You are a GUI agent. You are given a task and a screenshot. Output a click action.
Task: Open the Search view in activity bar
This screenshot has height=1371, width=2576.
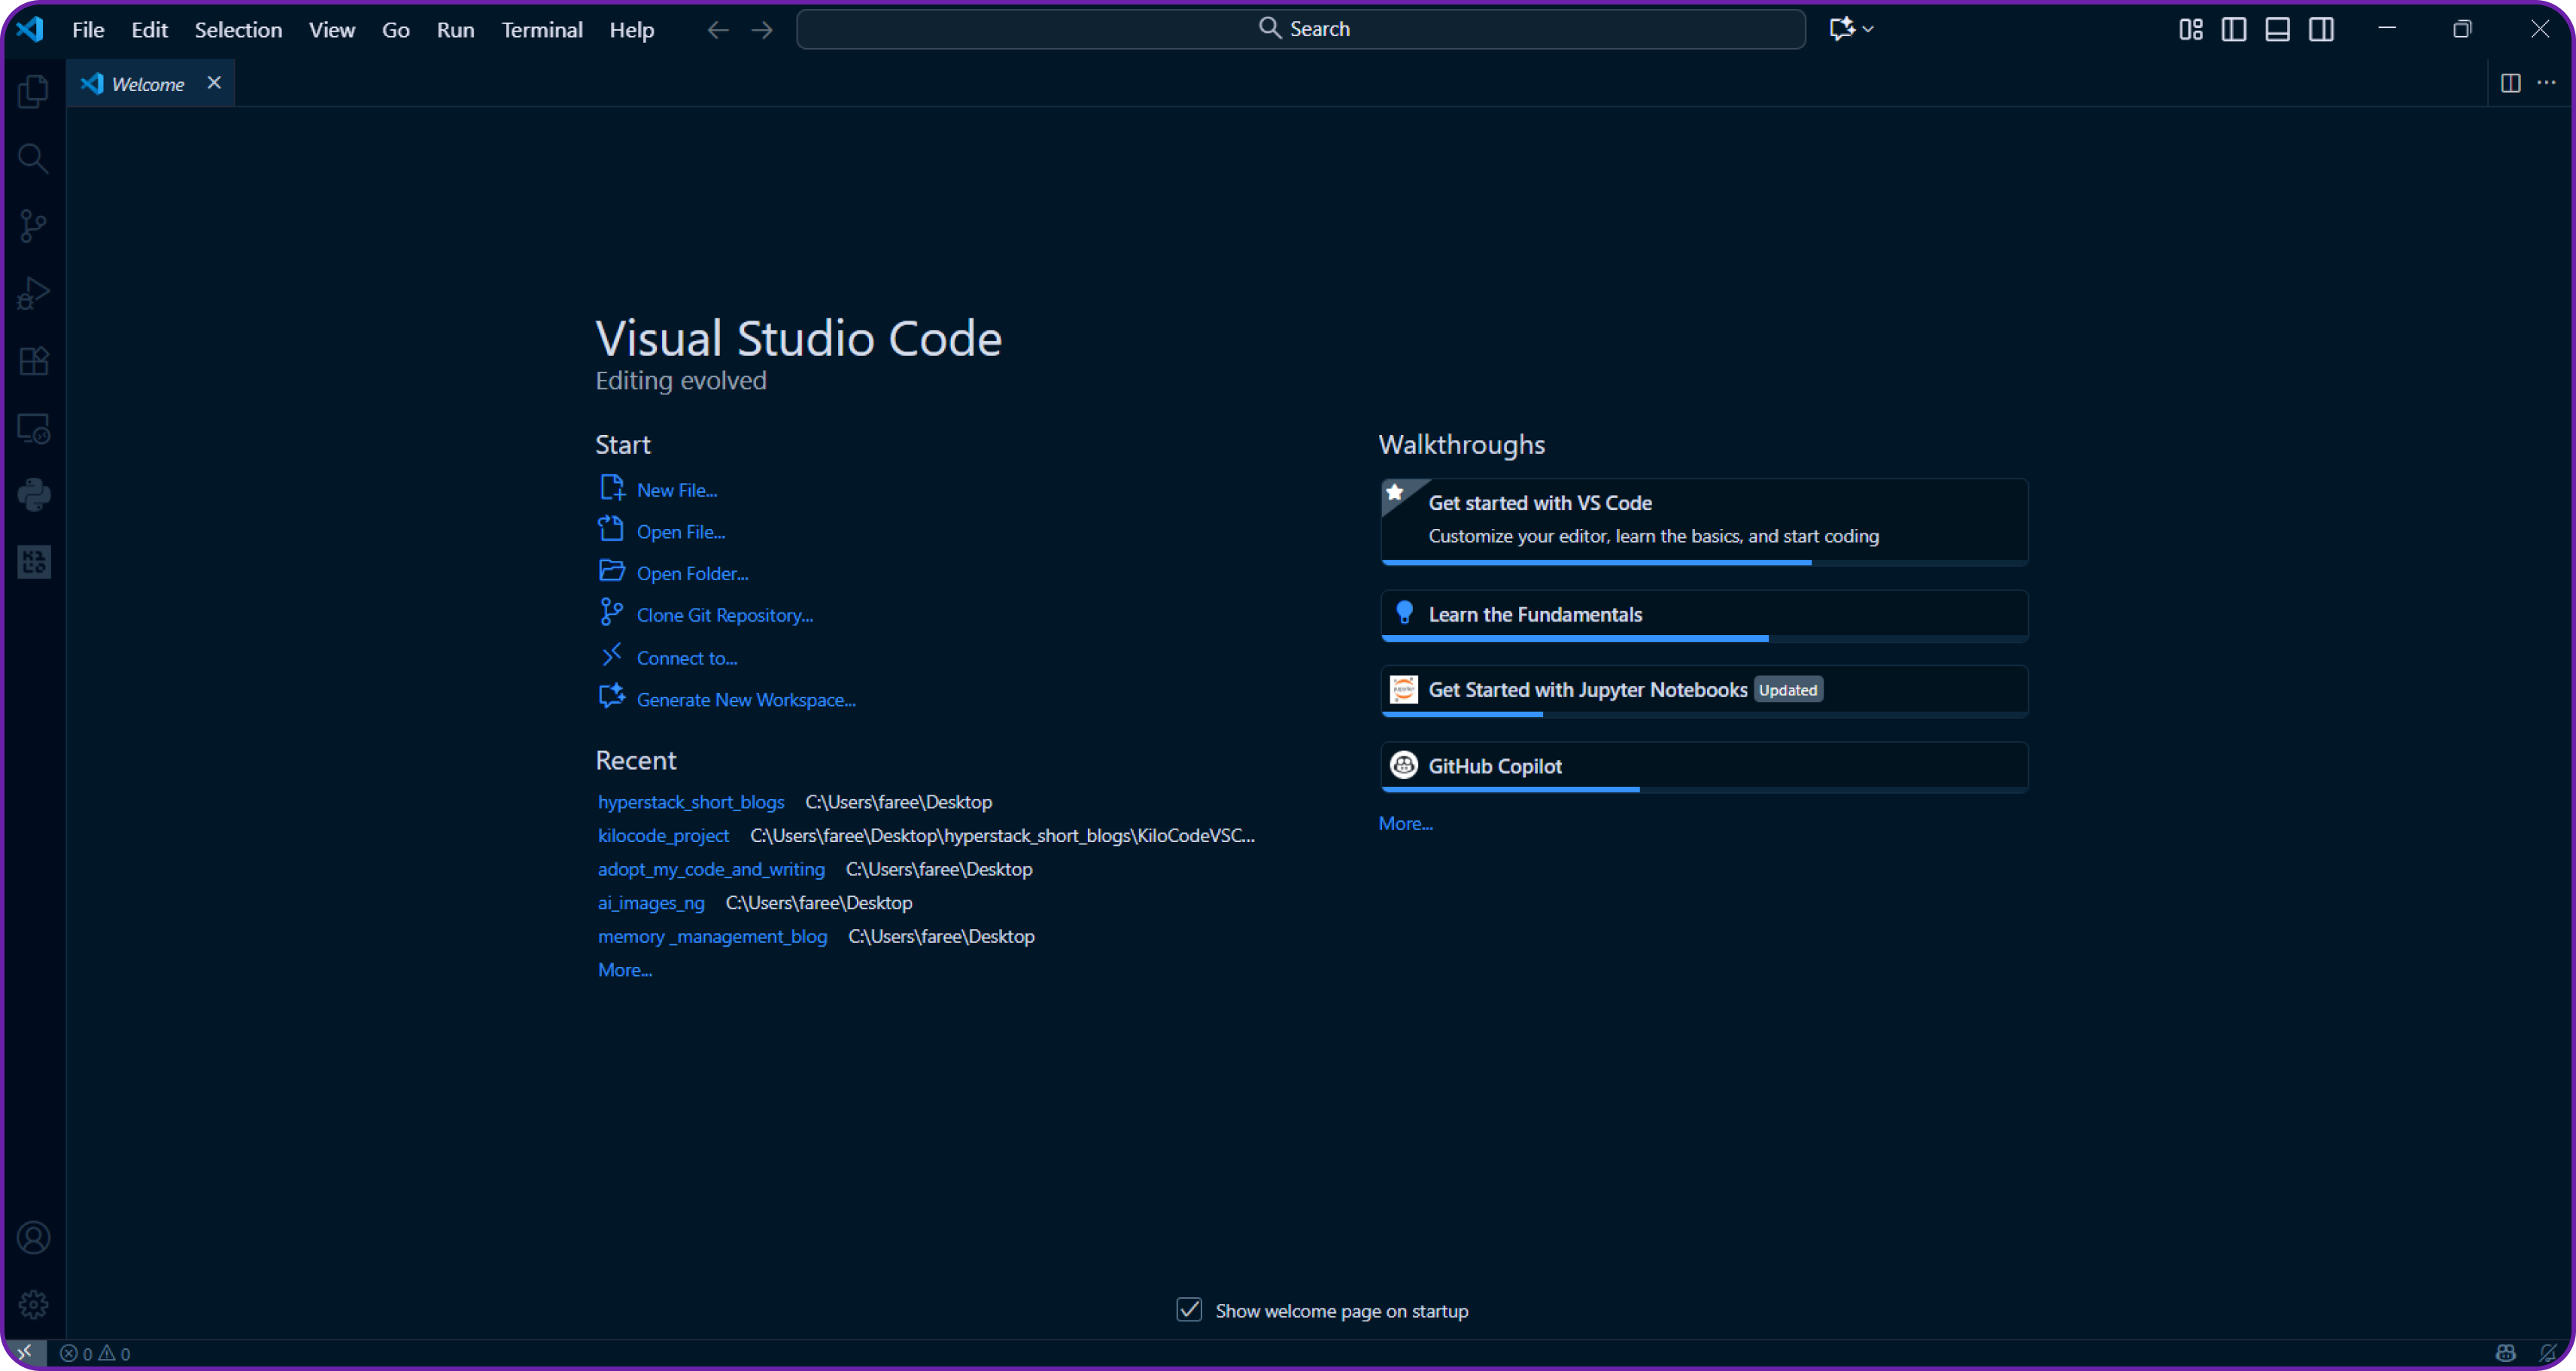click(x=33, y=157)
